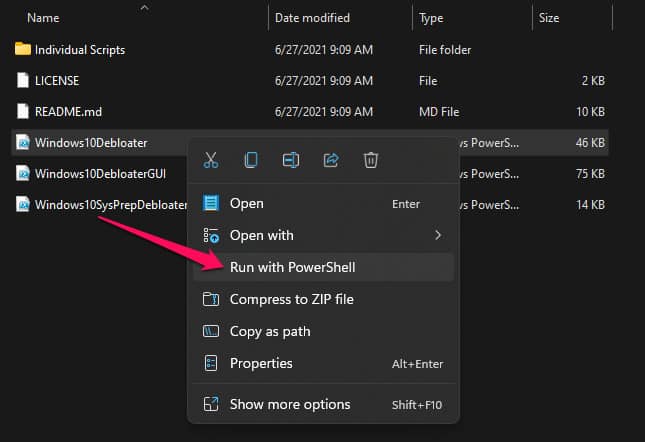
Task: Click the '75 KB' size cell
Action: coord(590,174)
